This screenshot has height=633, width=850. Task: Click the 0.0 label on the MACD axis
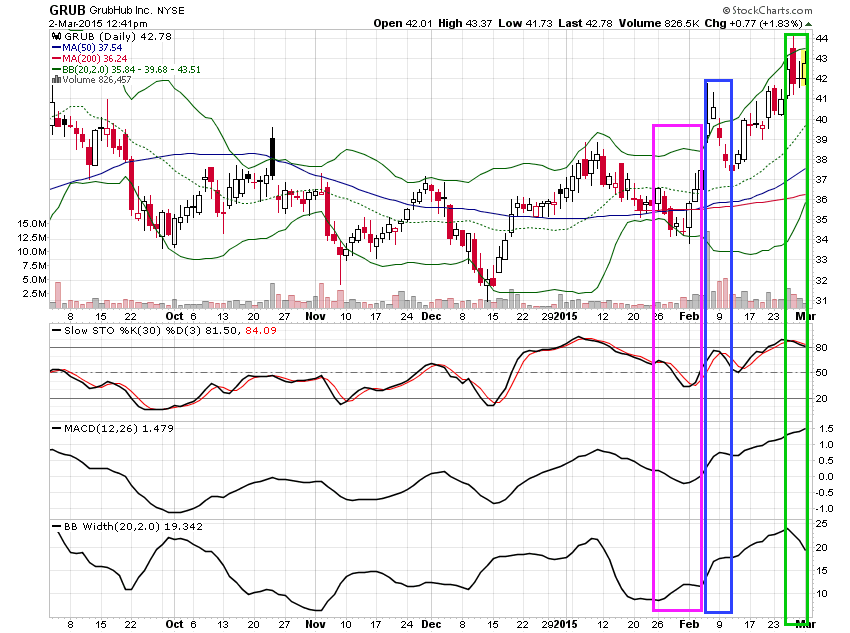(826, 476)
